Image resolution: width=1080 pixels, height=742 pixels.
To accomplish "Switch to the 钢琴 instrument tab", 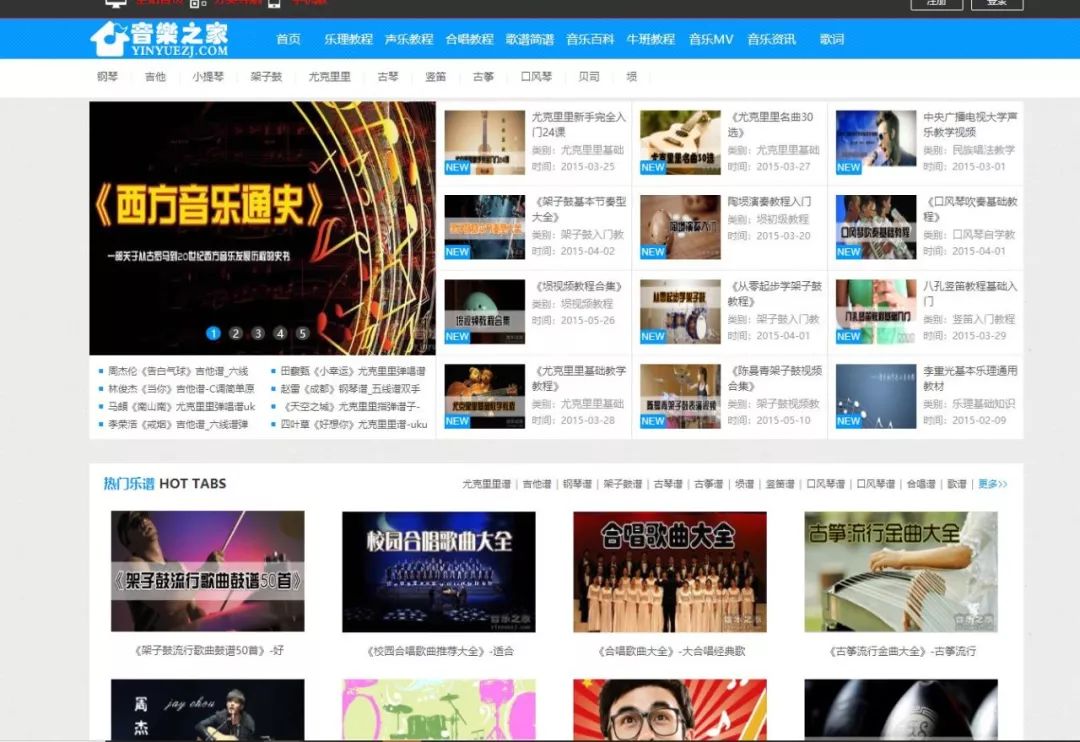I will (107, 76).
